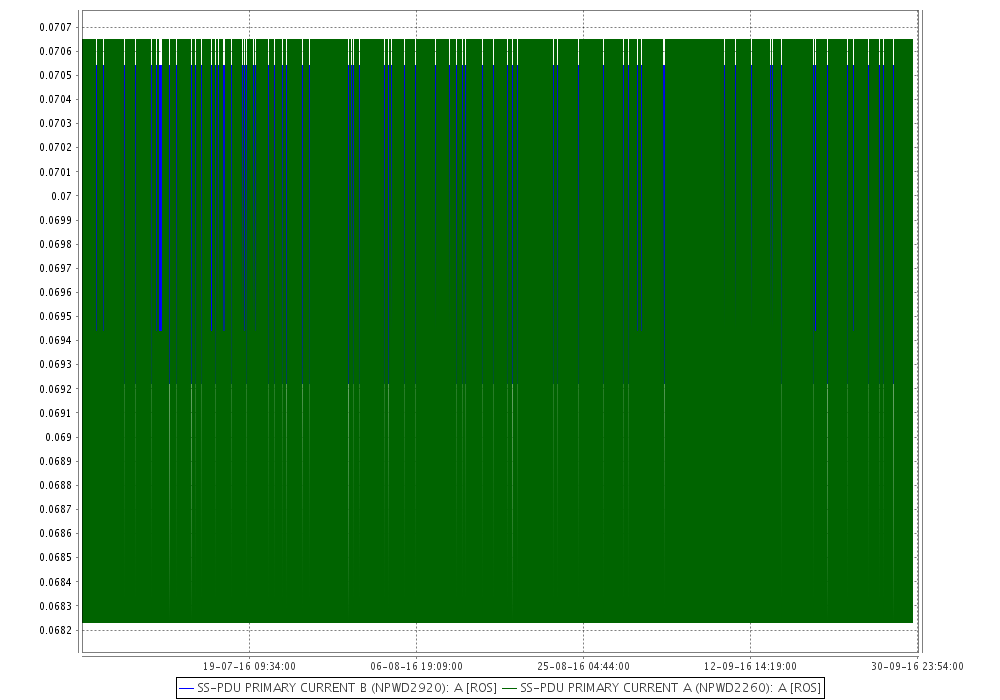The width and height of the screenshot is (1000, 700).
Task: Click the 25-08-16 04:44:00 time label
Action: pyautogui.click(x=584, y=666)
